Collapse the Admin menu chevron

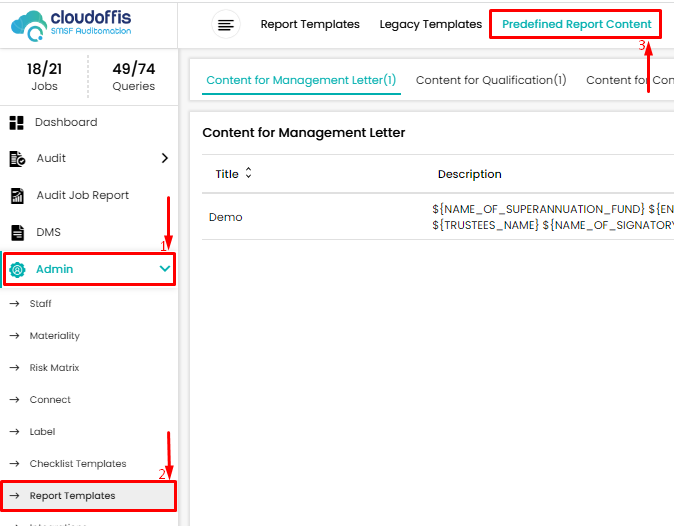pyautogui.click(x=165, y=269)
